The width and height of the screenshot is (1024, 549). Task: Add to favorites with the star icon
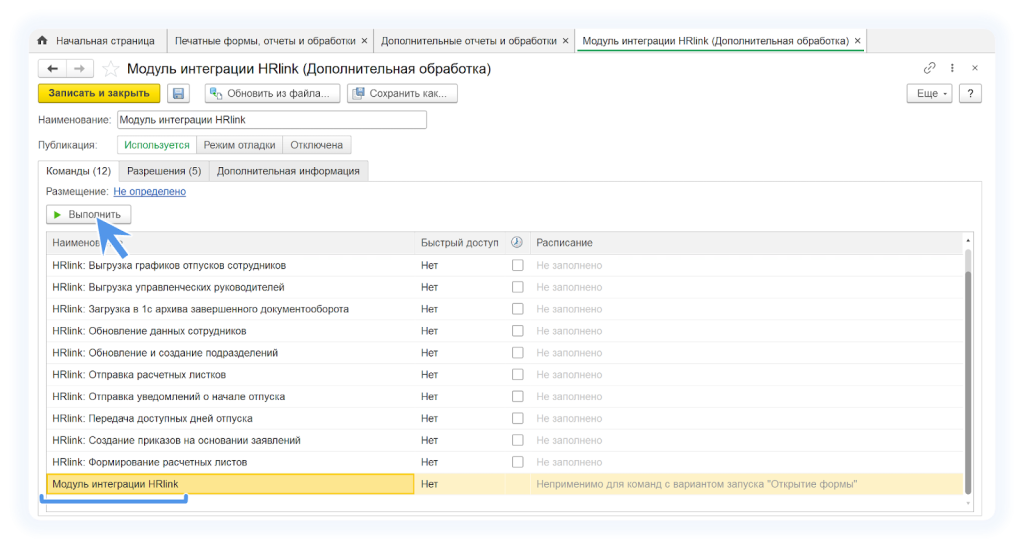[x=111, y=69]
